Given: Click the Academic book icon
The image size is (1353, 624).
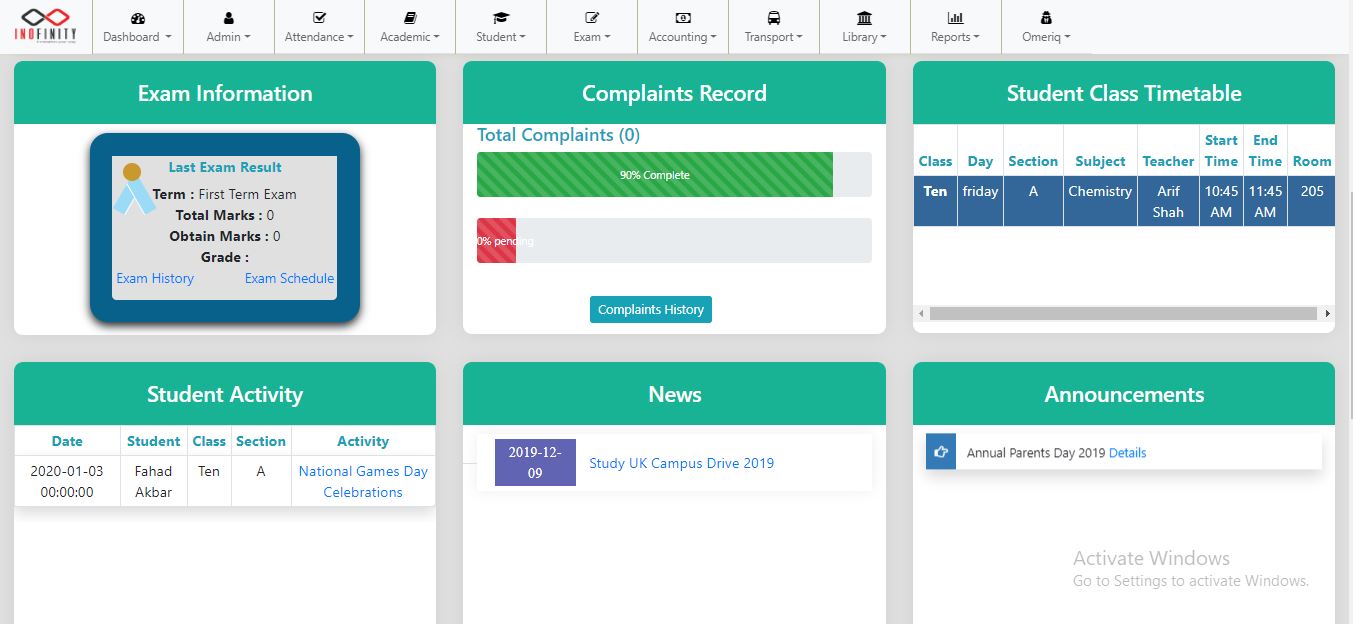Looking at the screenshot, I should click(x=410, y=18).
